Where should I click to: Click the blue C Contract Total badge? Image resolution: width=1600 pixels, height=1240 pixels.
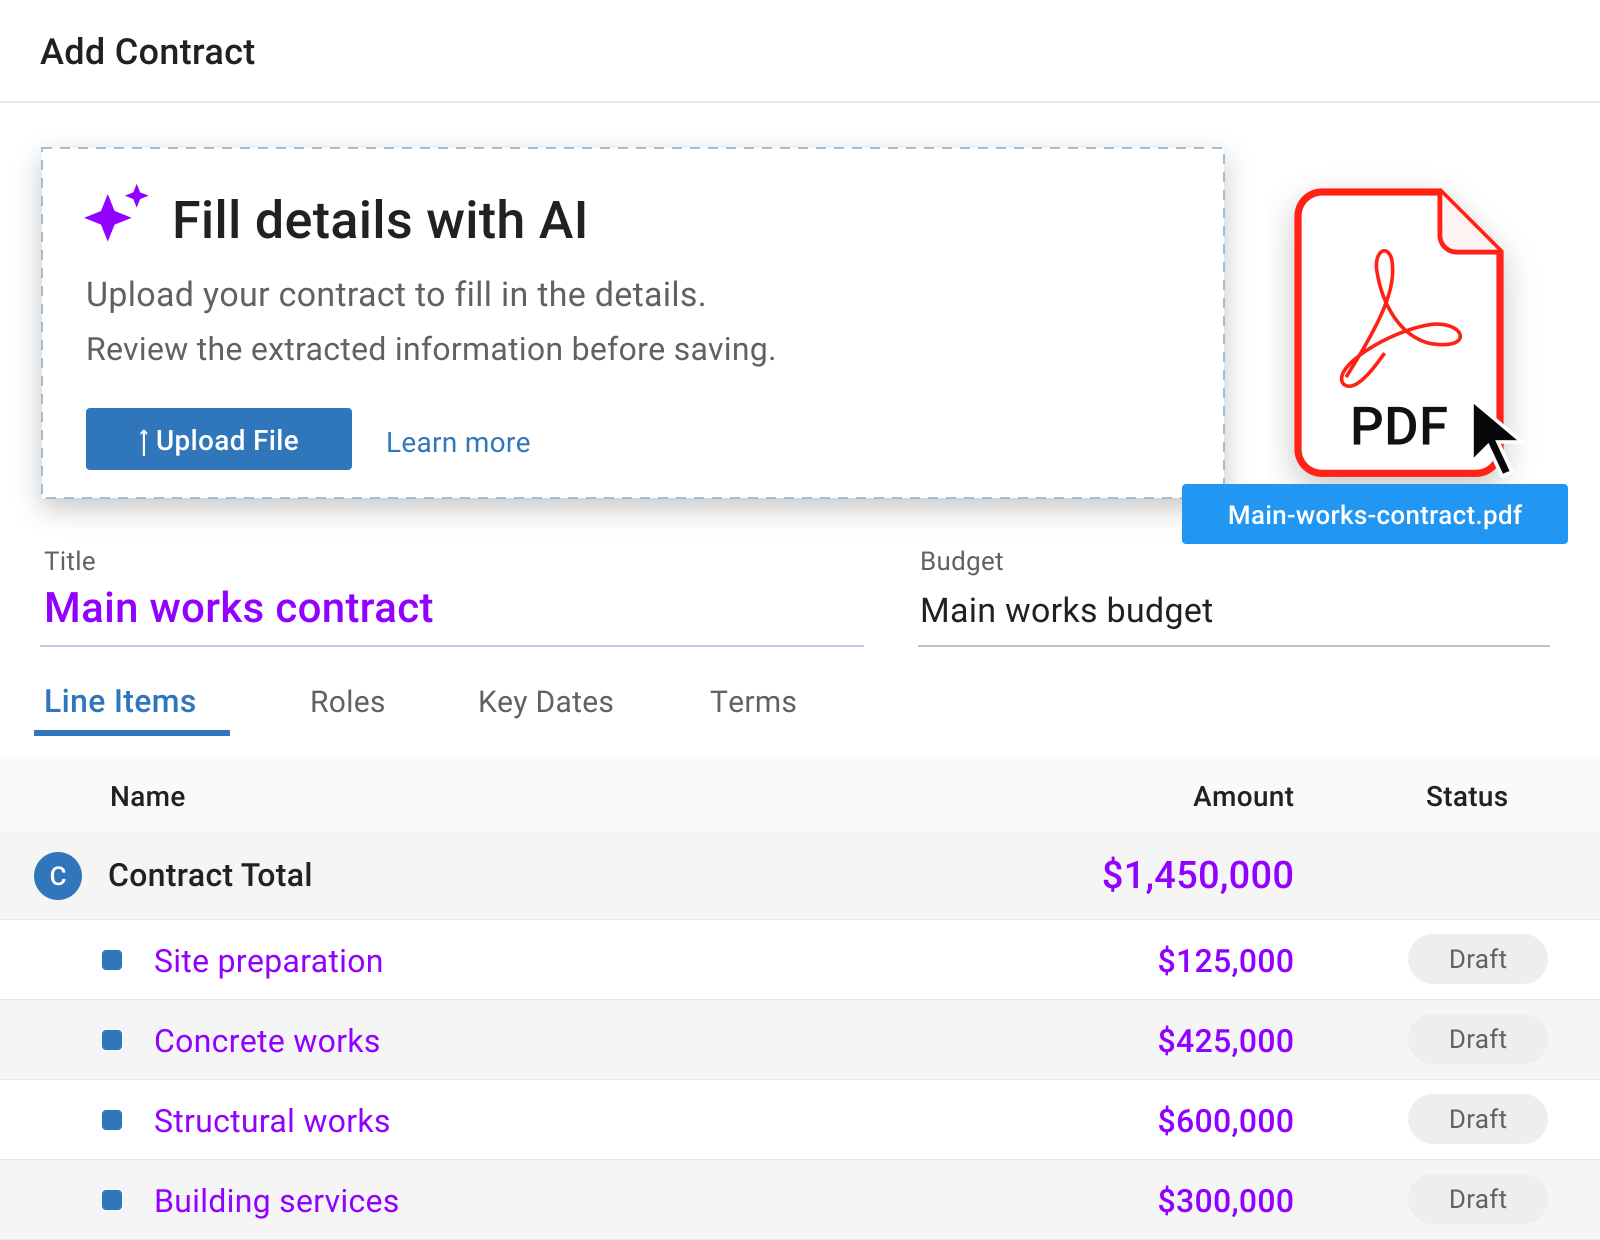point(58,876)
